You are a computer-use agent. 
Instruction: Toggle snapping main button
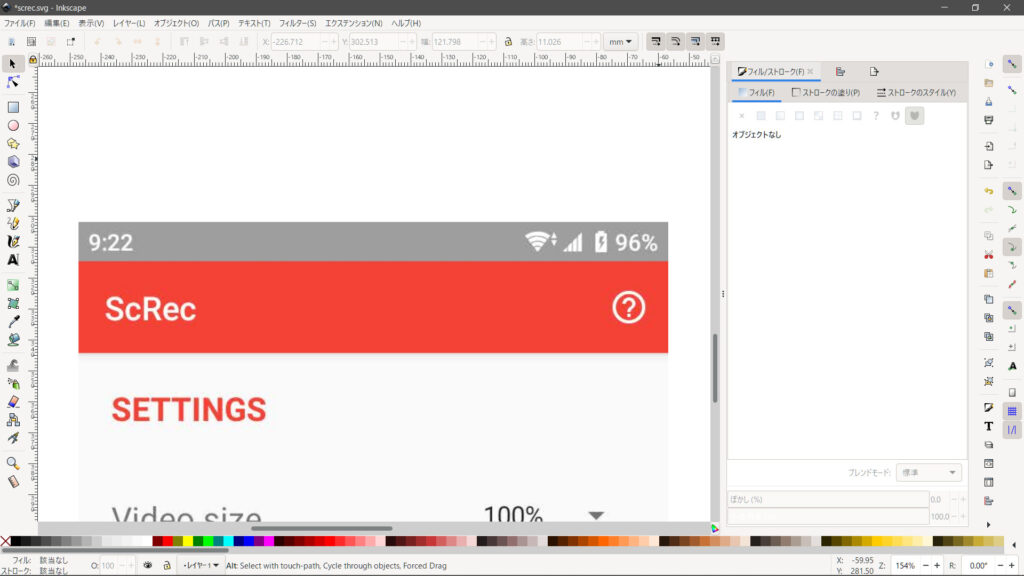[x=1012, y=63]
